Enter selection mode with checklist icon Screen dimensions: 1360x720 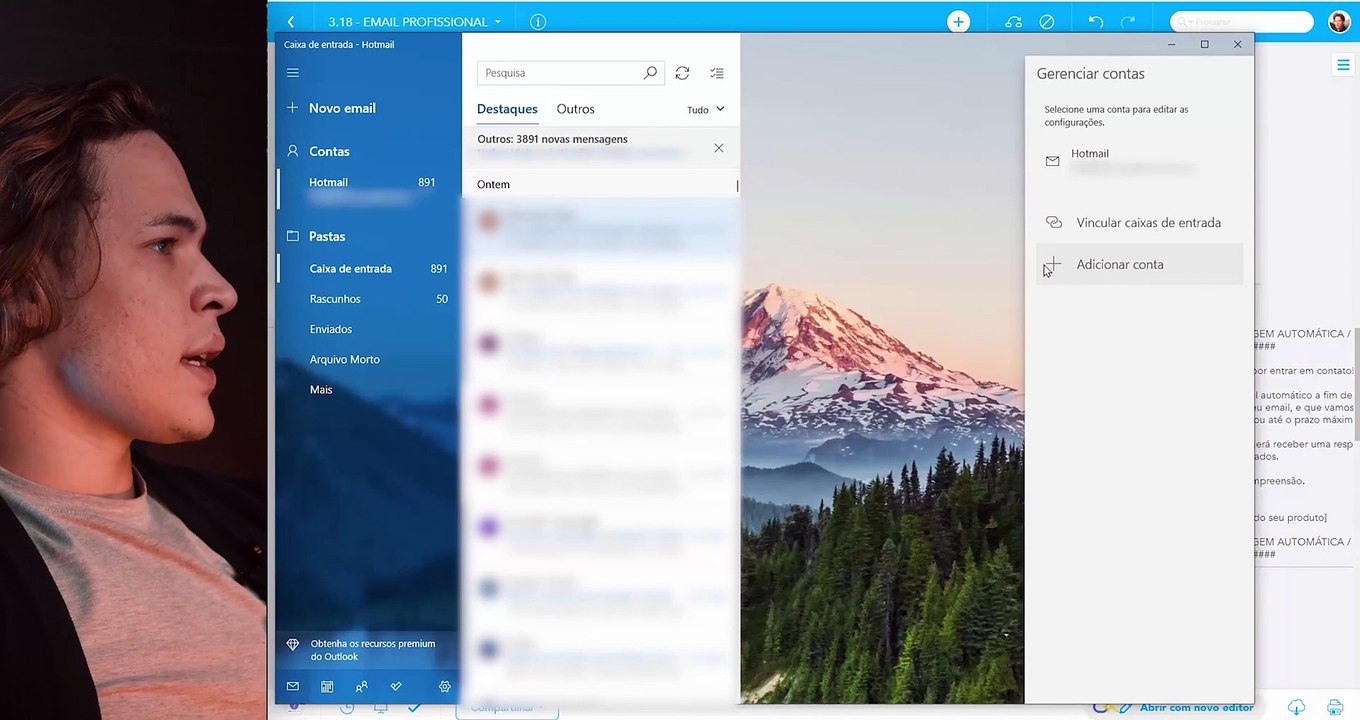pos(717,73)
